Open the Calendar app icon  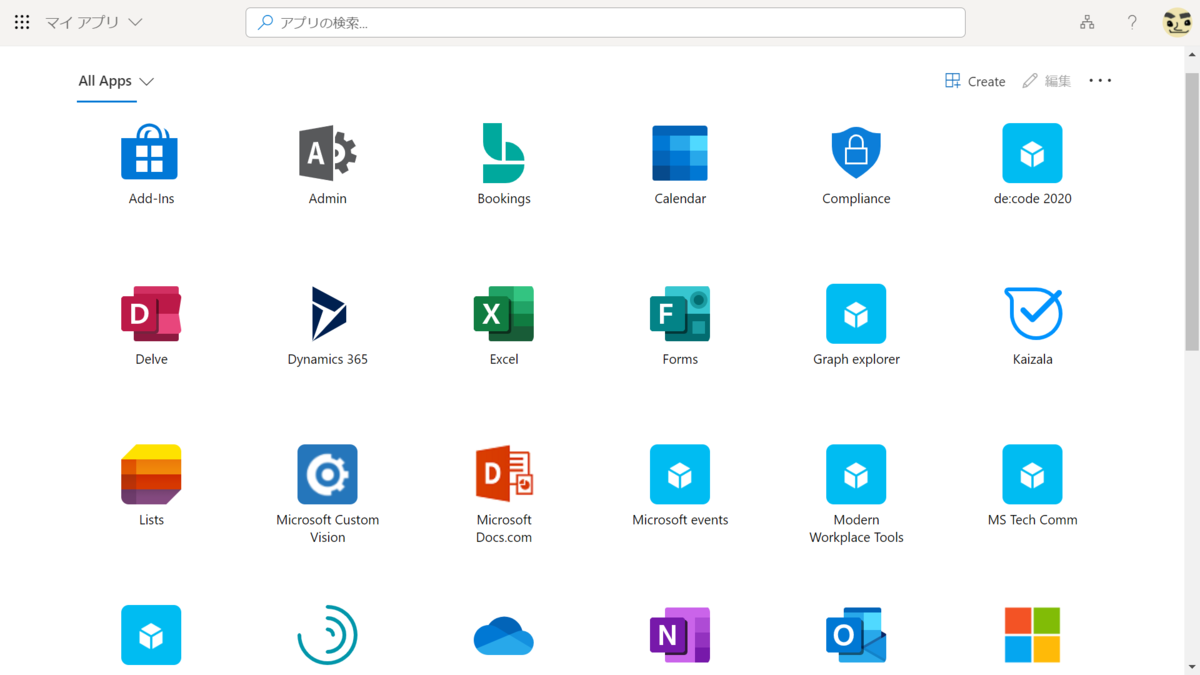pos(680,152)
